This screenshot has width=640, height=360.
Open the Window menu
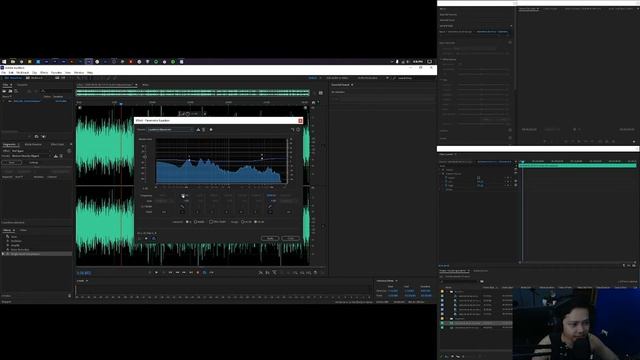[79, 72]
